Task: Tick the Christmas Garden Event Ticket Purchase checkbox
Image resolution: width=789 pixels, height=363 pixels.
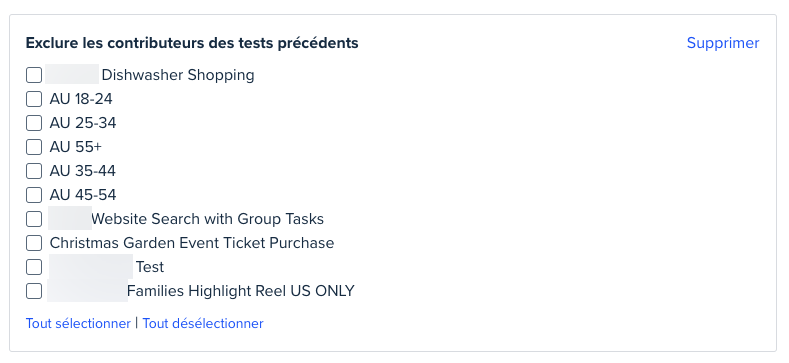Action: [x=34, y=243]
